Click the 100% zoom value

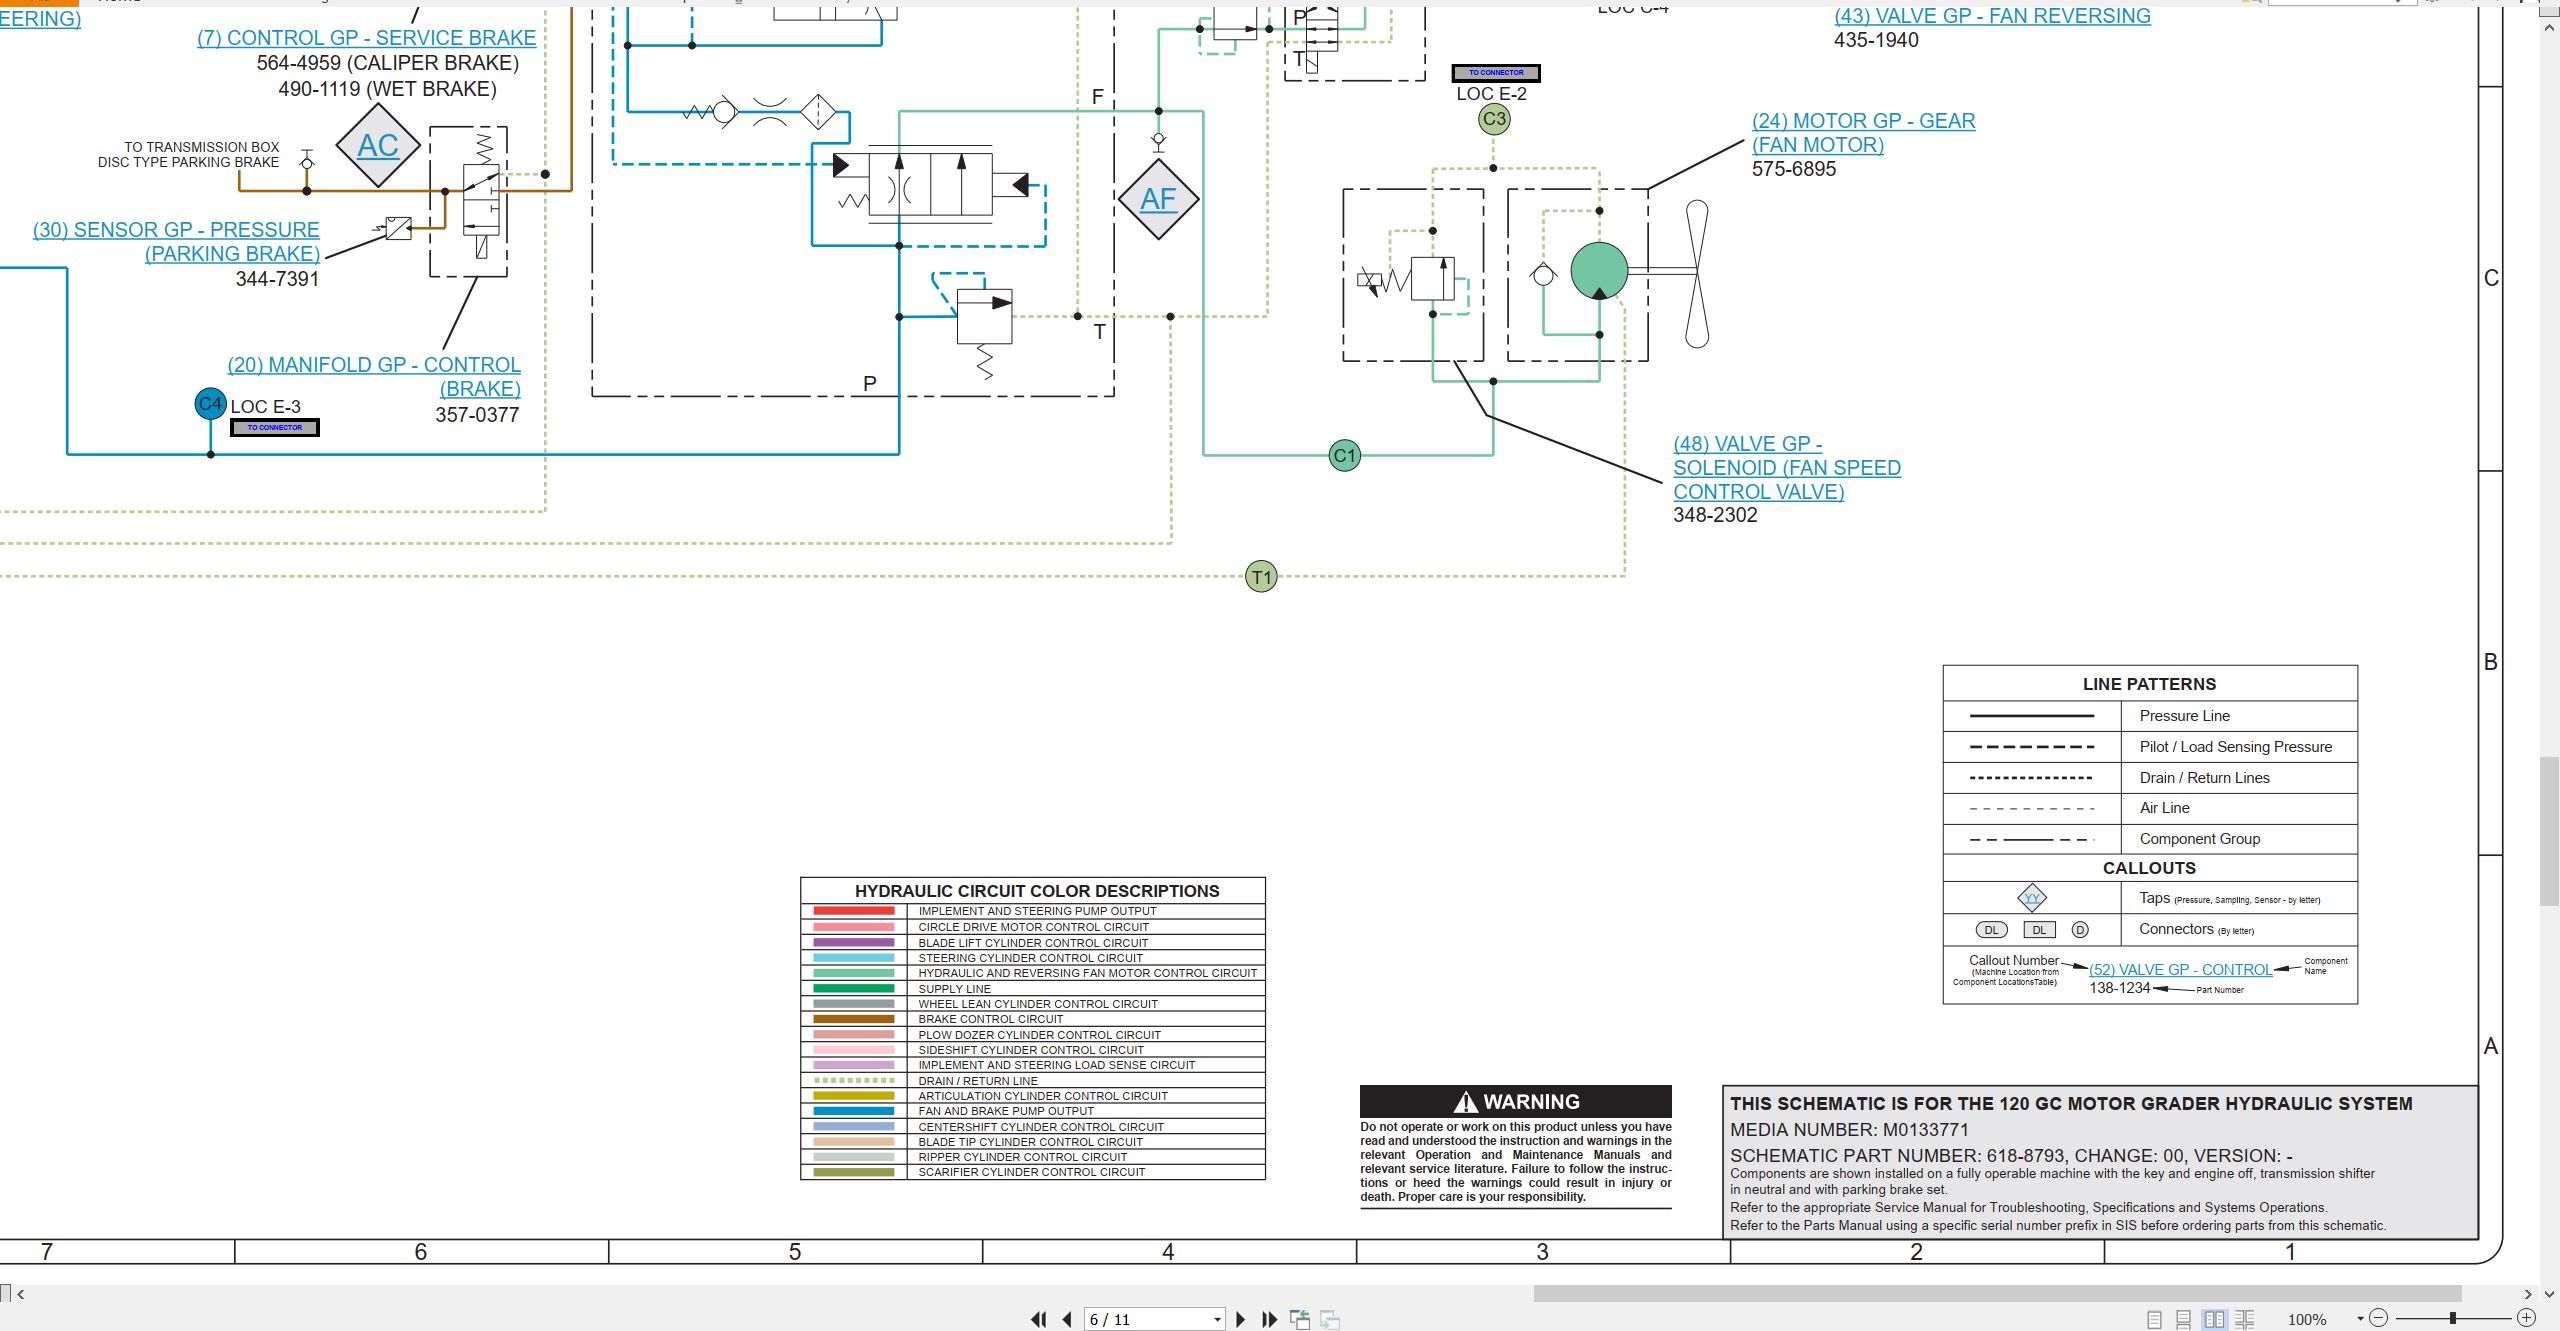pyautogui.click(x=2307, y=1320)
